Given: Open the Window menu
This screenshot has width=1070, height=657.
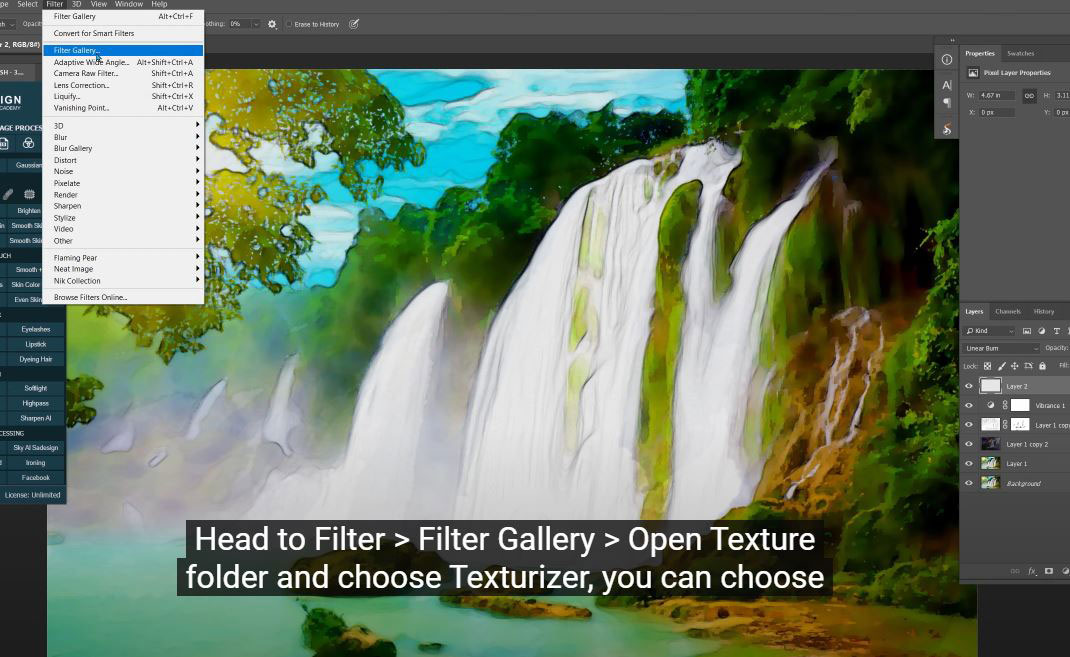Looking at the screenshot, I should pyautogui.click(x=129, y=4).
